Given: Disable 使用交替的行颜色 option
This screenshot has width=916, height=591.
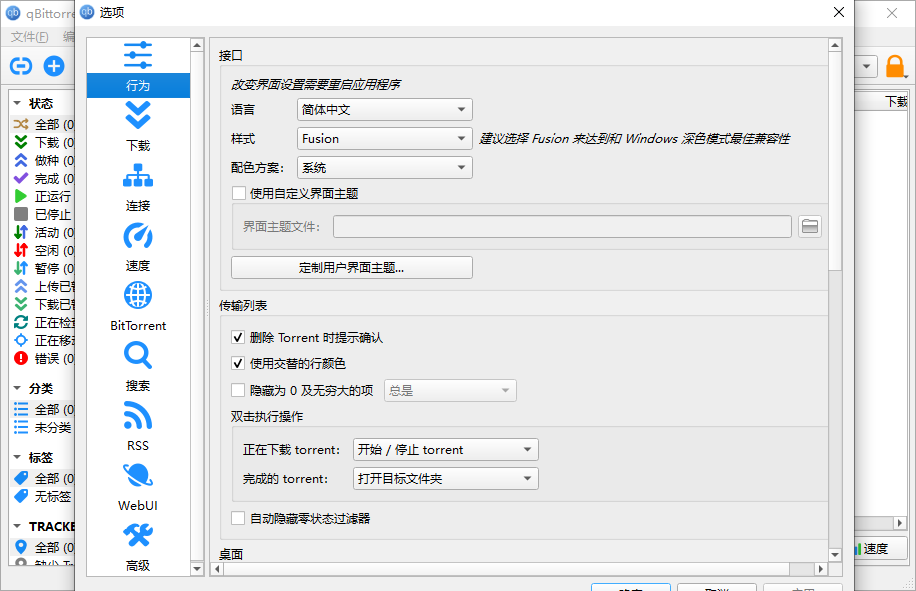Looking at the screenshot, I should tap(238, 364).
